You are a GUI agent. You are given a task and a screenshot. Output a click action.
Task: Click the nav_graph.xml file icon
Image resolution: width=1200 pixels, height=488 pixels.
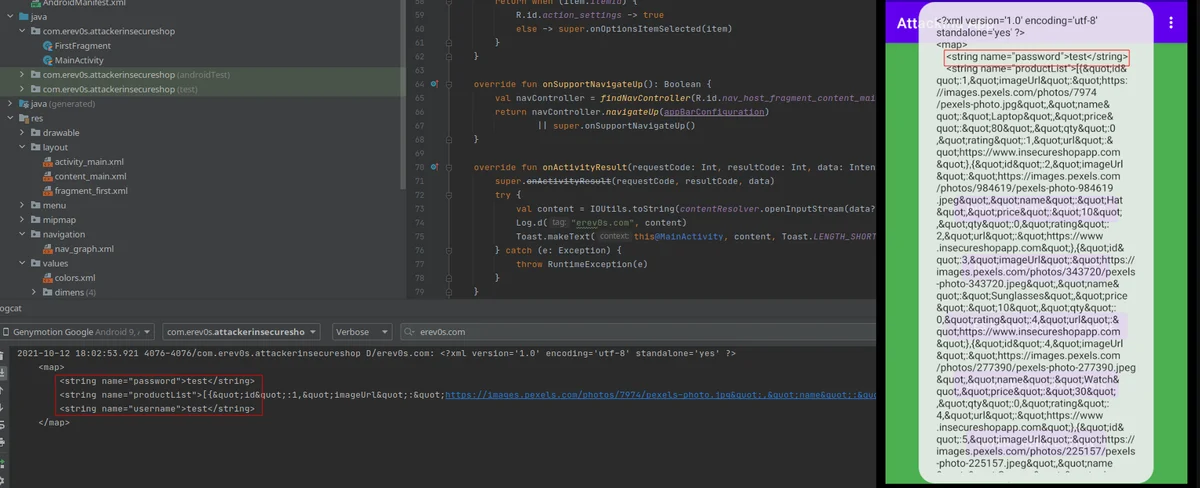(x=48, y=249)
